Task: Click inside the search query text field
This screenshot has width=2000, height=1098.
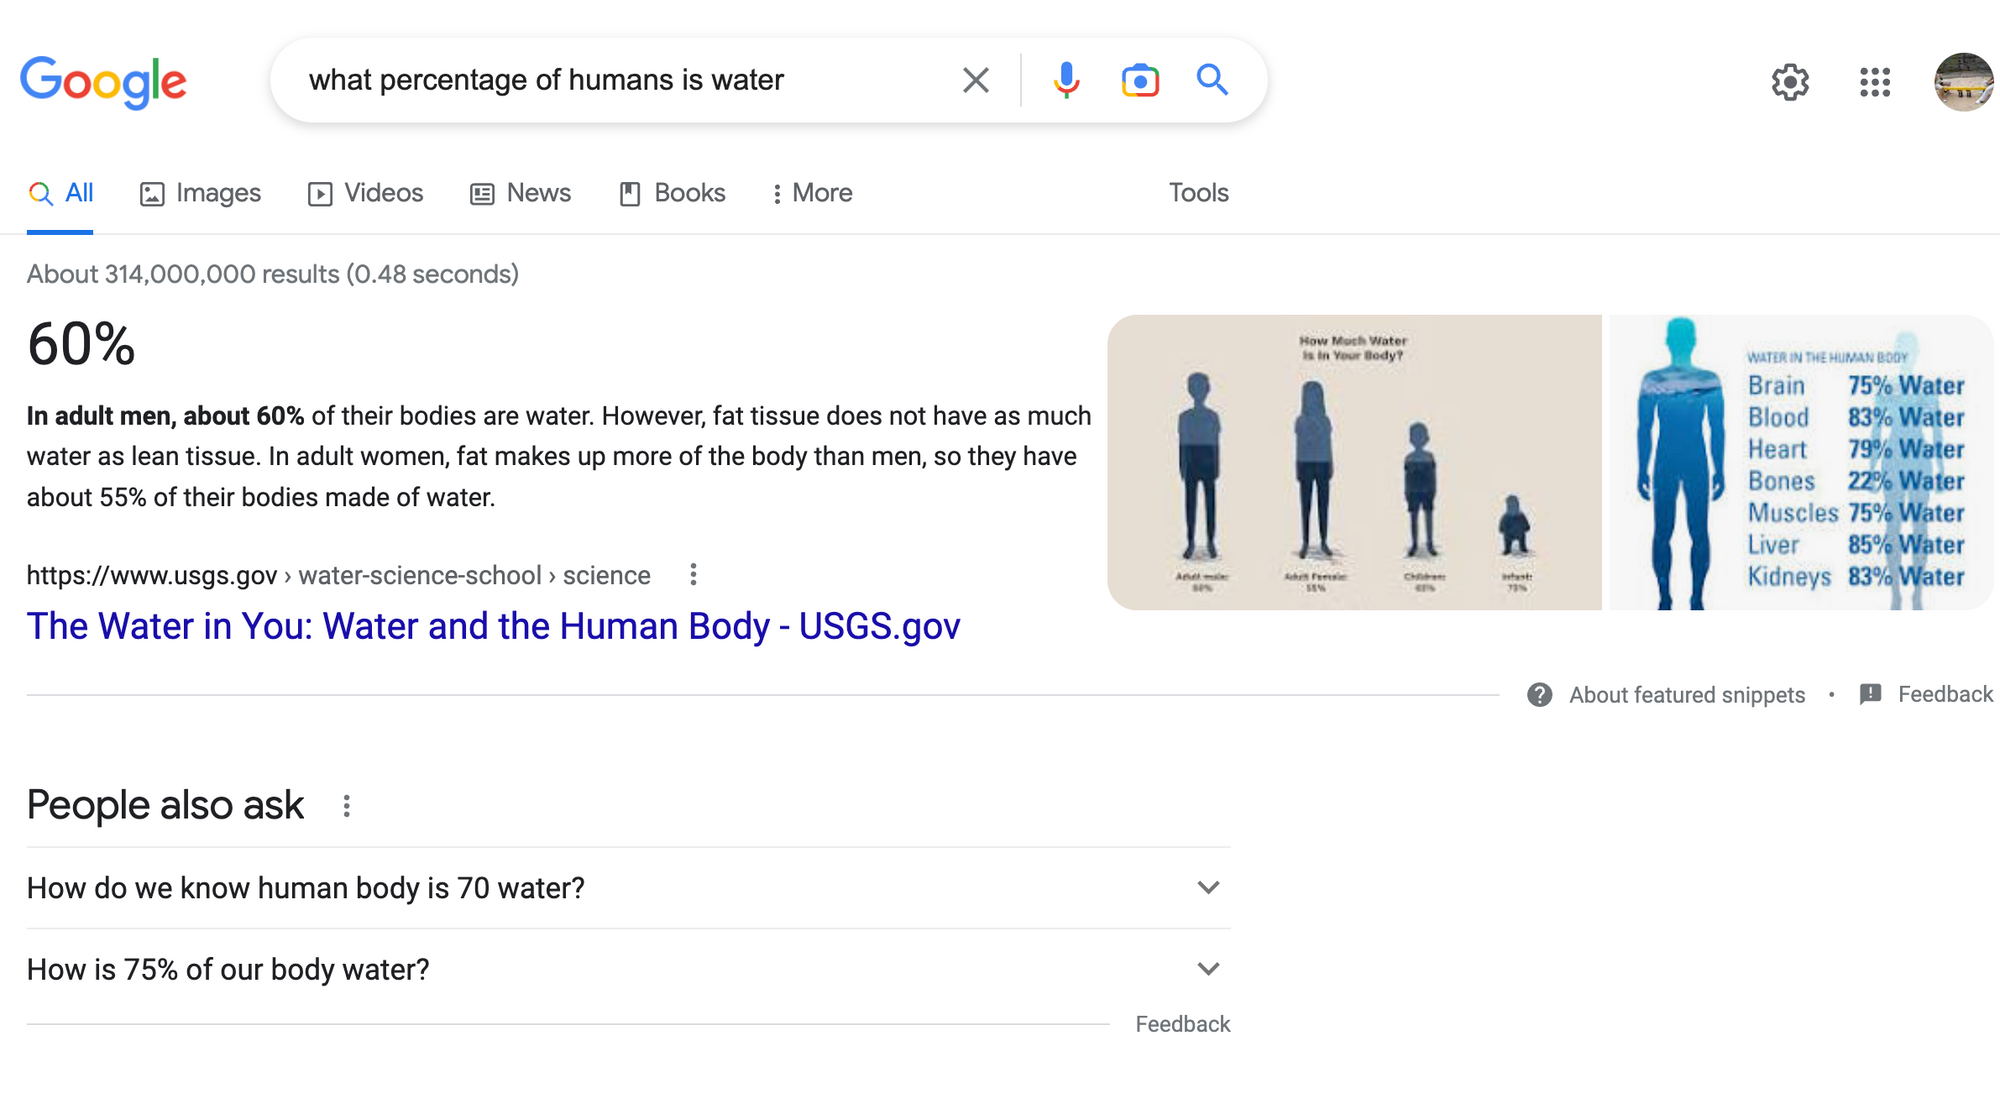Action: pos(600,80)
